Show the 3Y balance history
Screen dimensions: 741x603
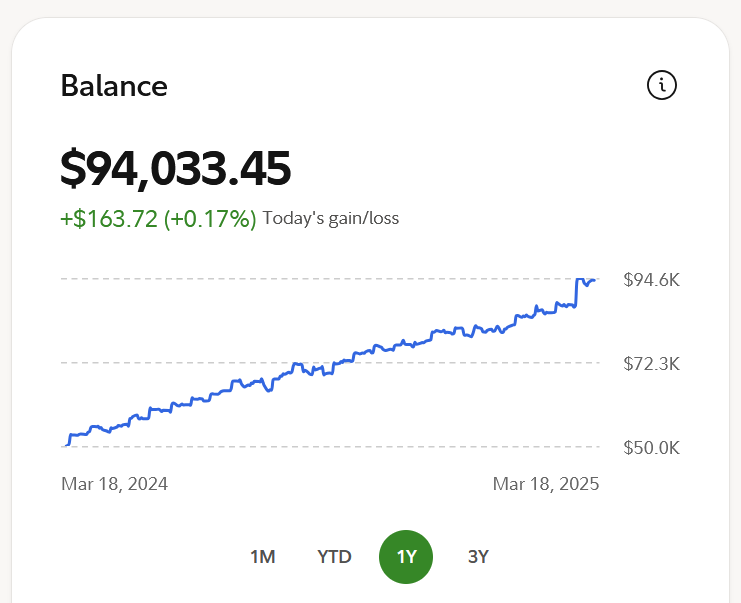coord(478,557)
